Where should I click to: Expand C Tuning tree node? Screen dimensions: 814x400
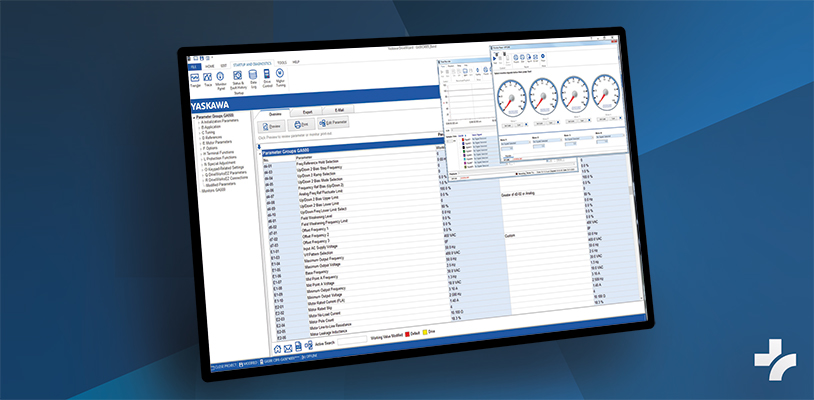click(198, 132)
